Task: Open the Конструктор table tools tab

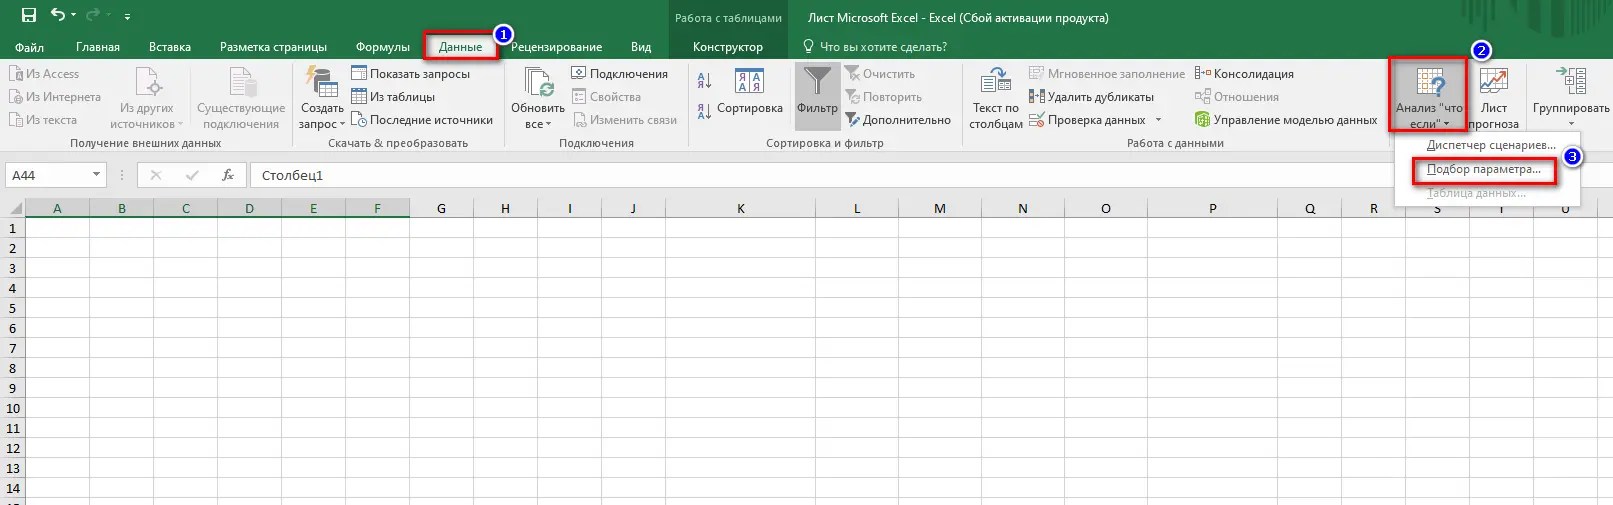Action: (x=728, y=47)
